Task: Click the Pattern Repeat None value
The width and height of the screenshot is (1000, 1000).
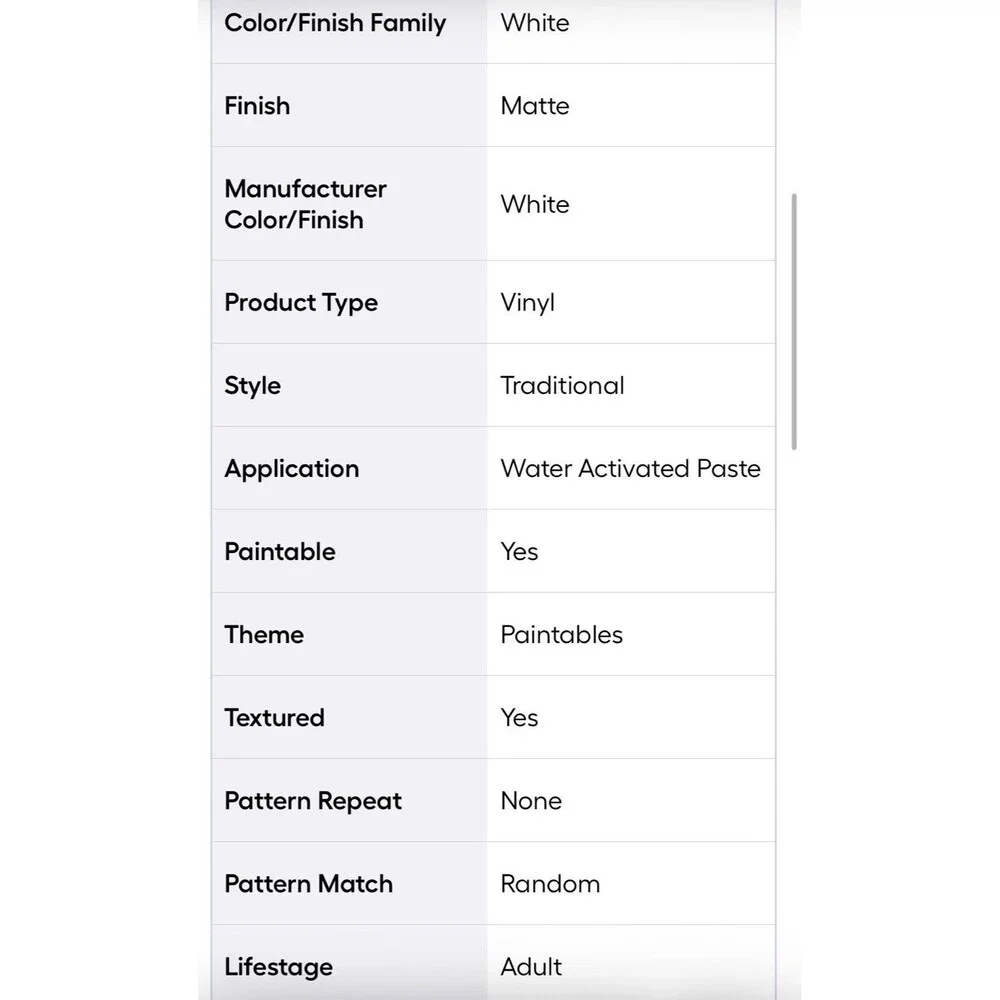Action: [x=531, y=800]
